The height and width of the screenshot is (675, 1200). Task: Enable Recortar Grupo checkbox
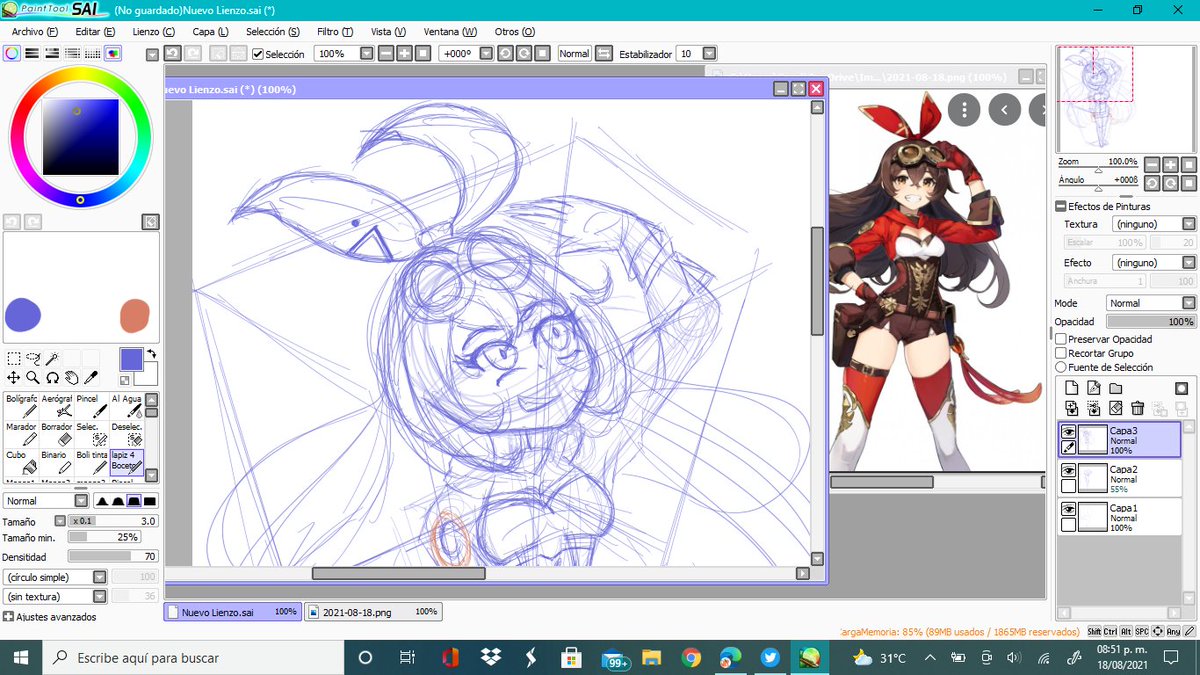click(1061, 353)
